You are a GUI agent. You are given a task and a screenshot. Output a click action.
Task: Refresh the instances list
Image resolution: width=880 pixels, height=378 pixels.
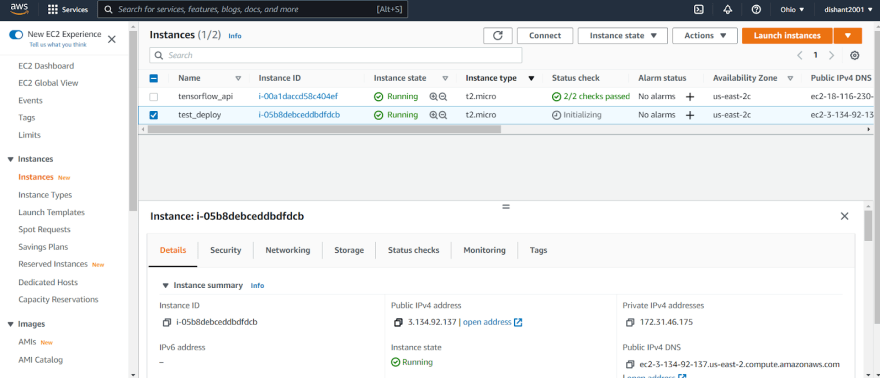pyautogui.click(x=498, y=35)
